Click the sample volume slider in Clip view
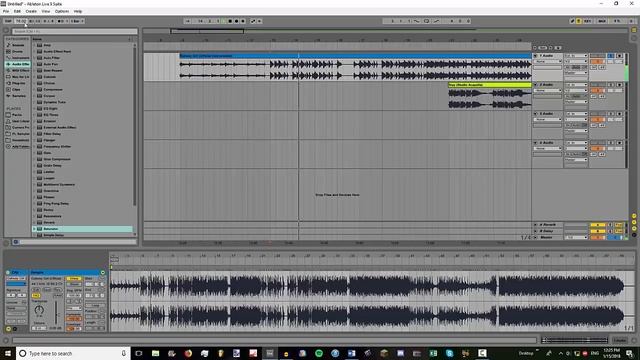 point(56,313)
